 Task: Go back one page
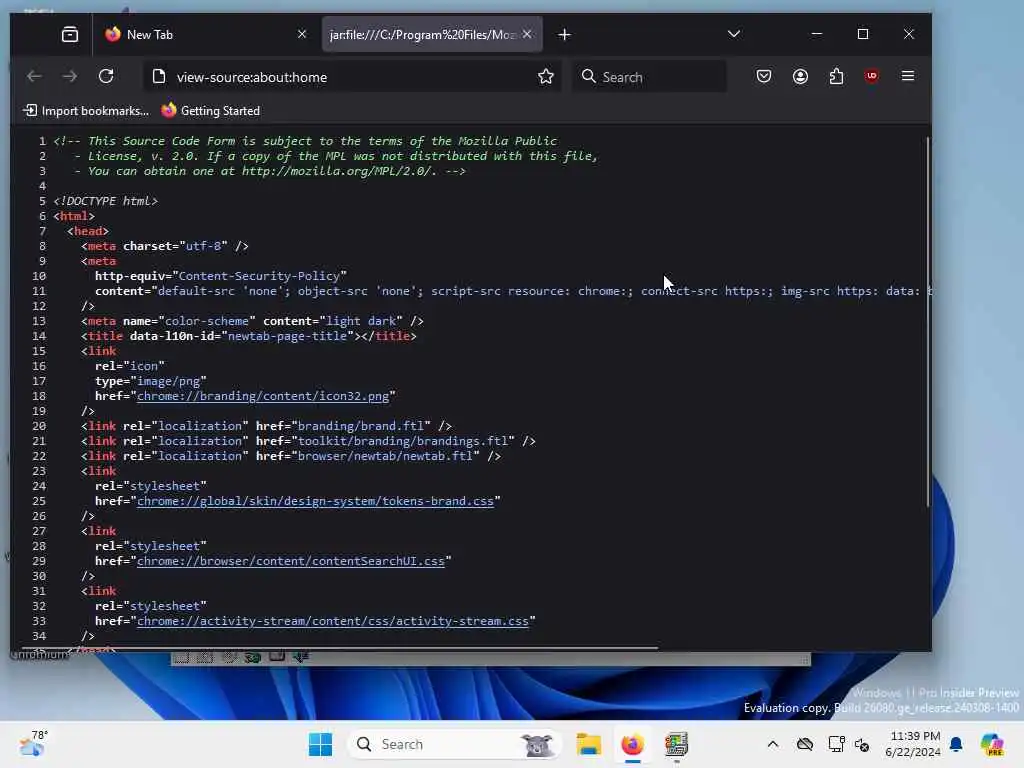tap(34, 76)
